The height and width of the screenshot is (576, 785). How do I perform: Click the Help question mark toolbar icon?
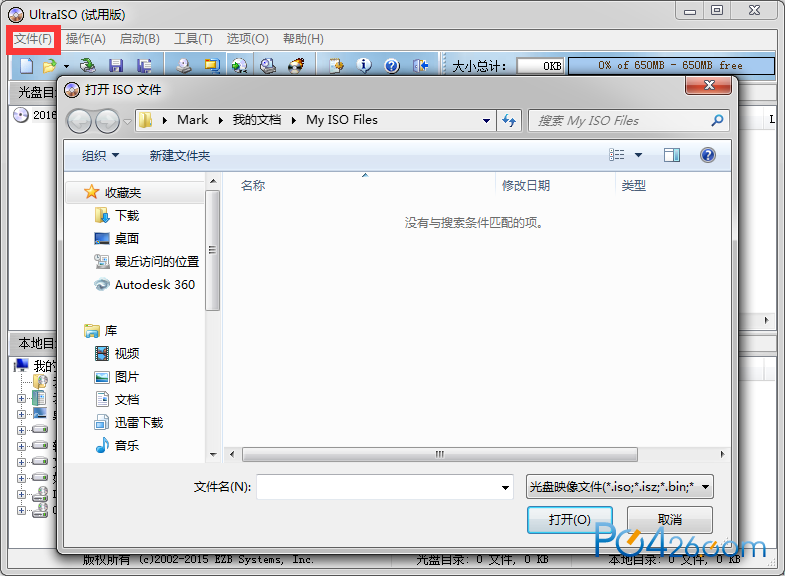[x=392, y=66]
